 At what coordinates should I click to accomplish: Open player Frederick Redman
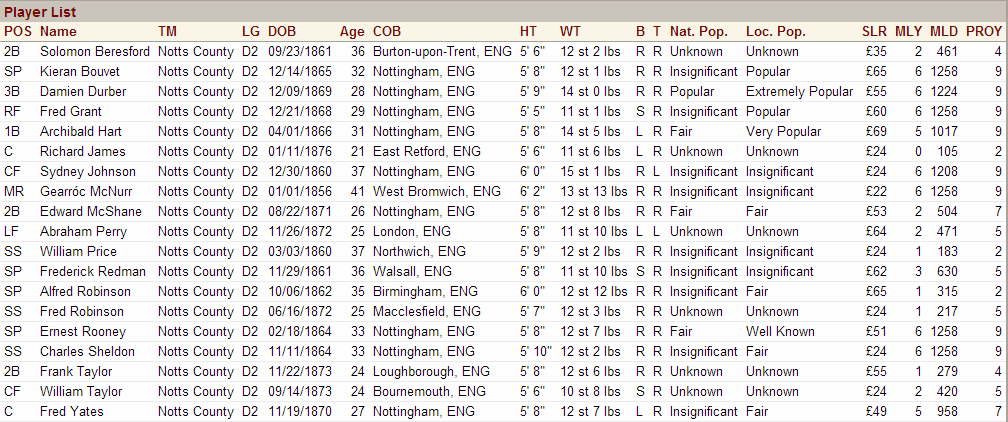coord(93,271)
